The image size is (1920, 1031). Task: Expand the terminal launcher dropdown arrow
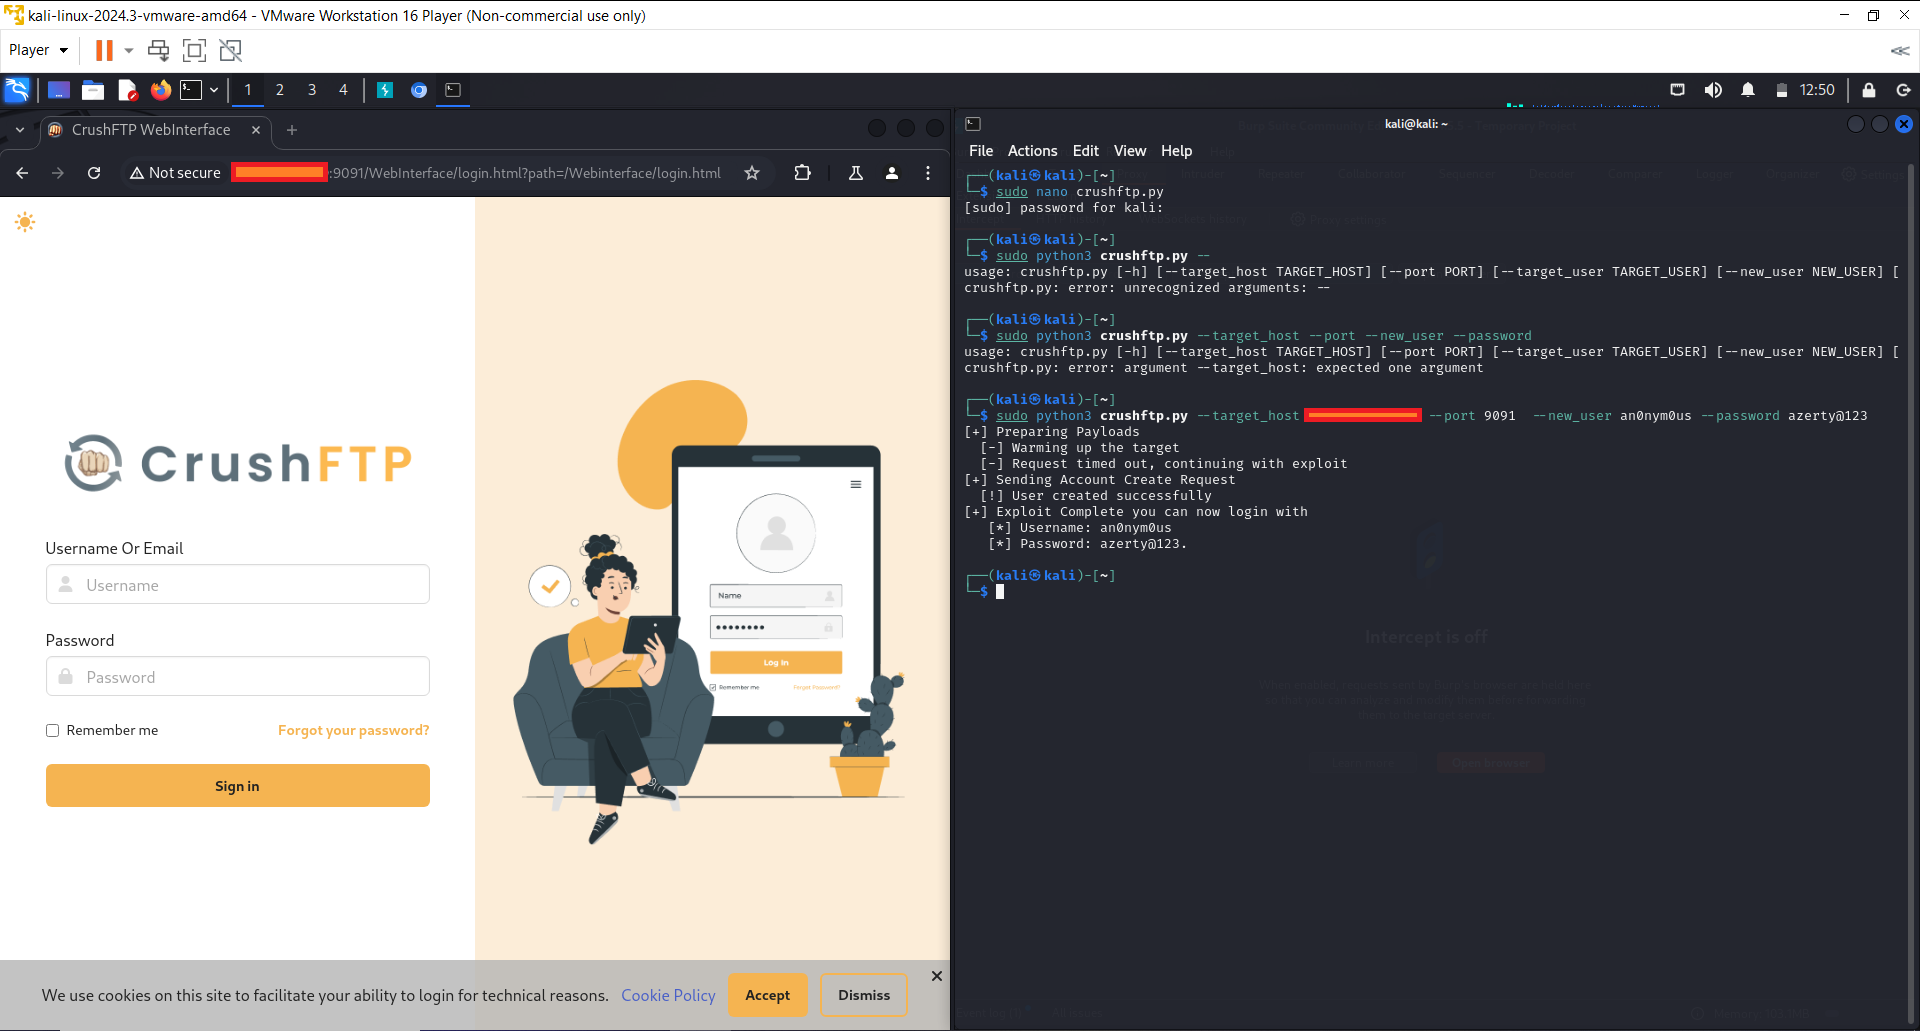coord(214,90)
